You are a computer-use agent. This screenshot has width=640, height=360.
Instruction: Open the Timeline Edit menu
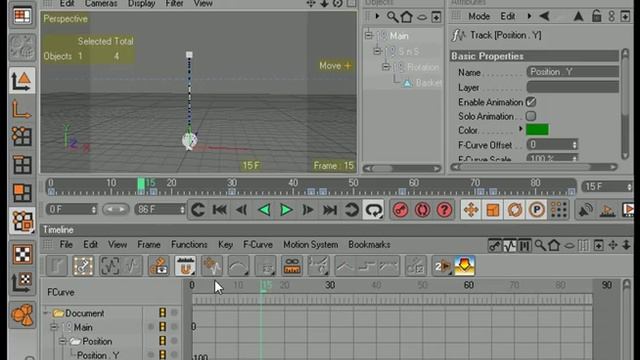point(90,244)
